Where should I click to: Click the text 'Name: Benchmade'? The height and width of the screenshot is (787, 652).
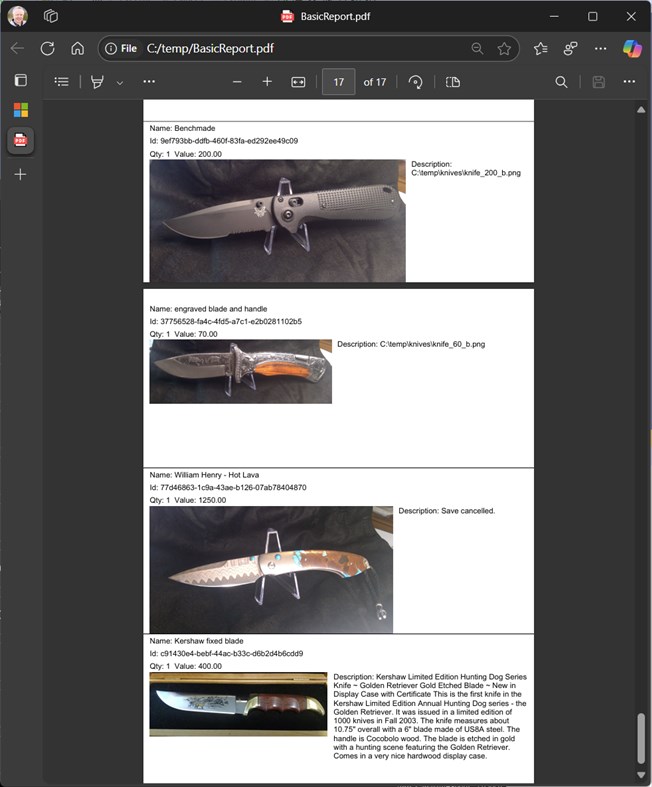[x=182, y=128]
